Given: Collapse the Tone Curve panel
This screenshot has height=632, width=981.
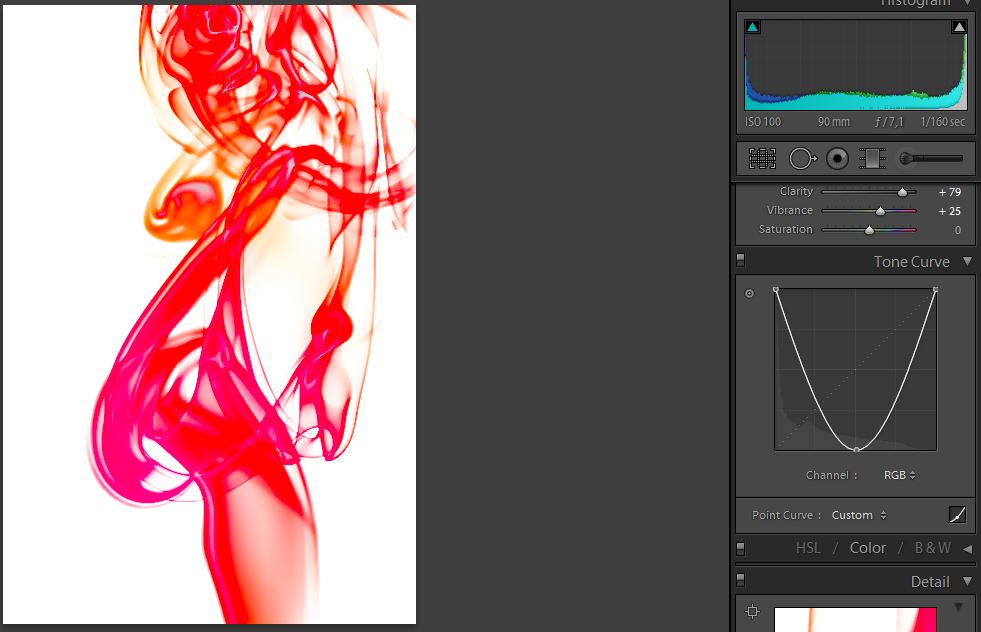Looking at the screenshot, I should (967, 261).
